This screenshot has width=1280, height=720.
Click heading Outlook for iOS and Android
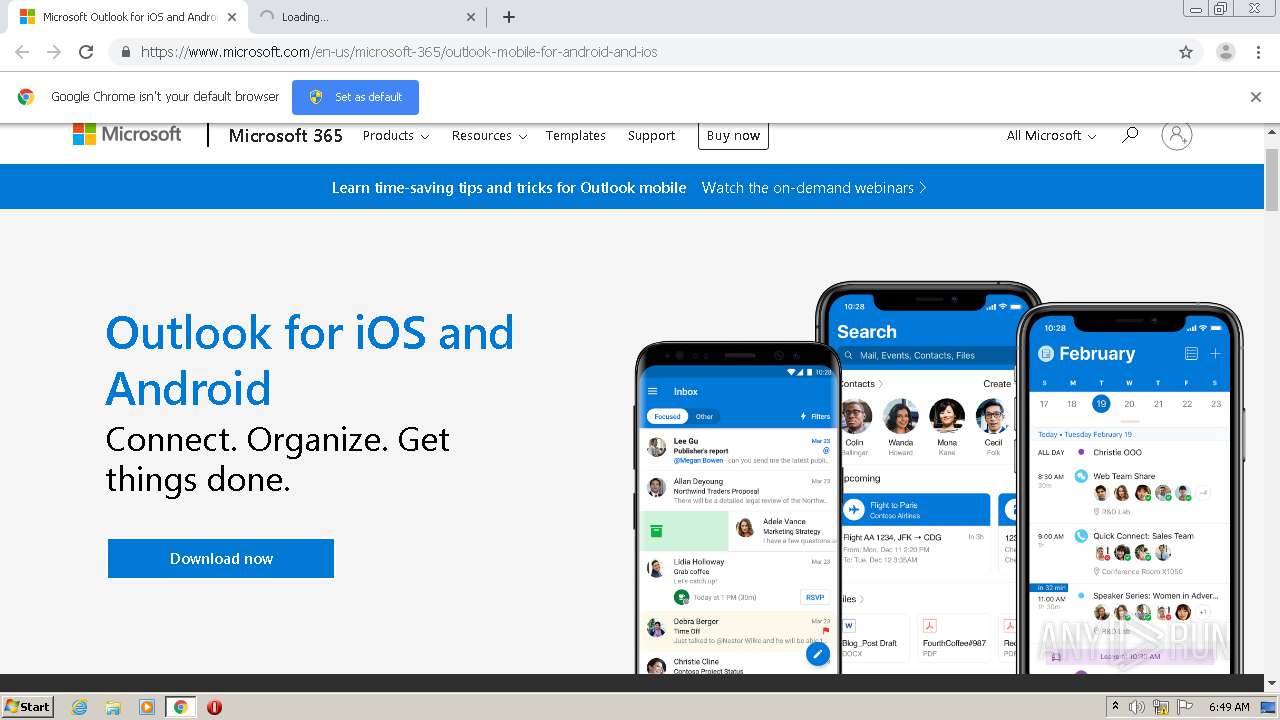pyautogui.click(x=310, y=360)
